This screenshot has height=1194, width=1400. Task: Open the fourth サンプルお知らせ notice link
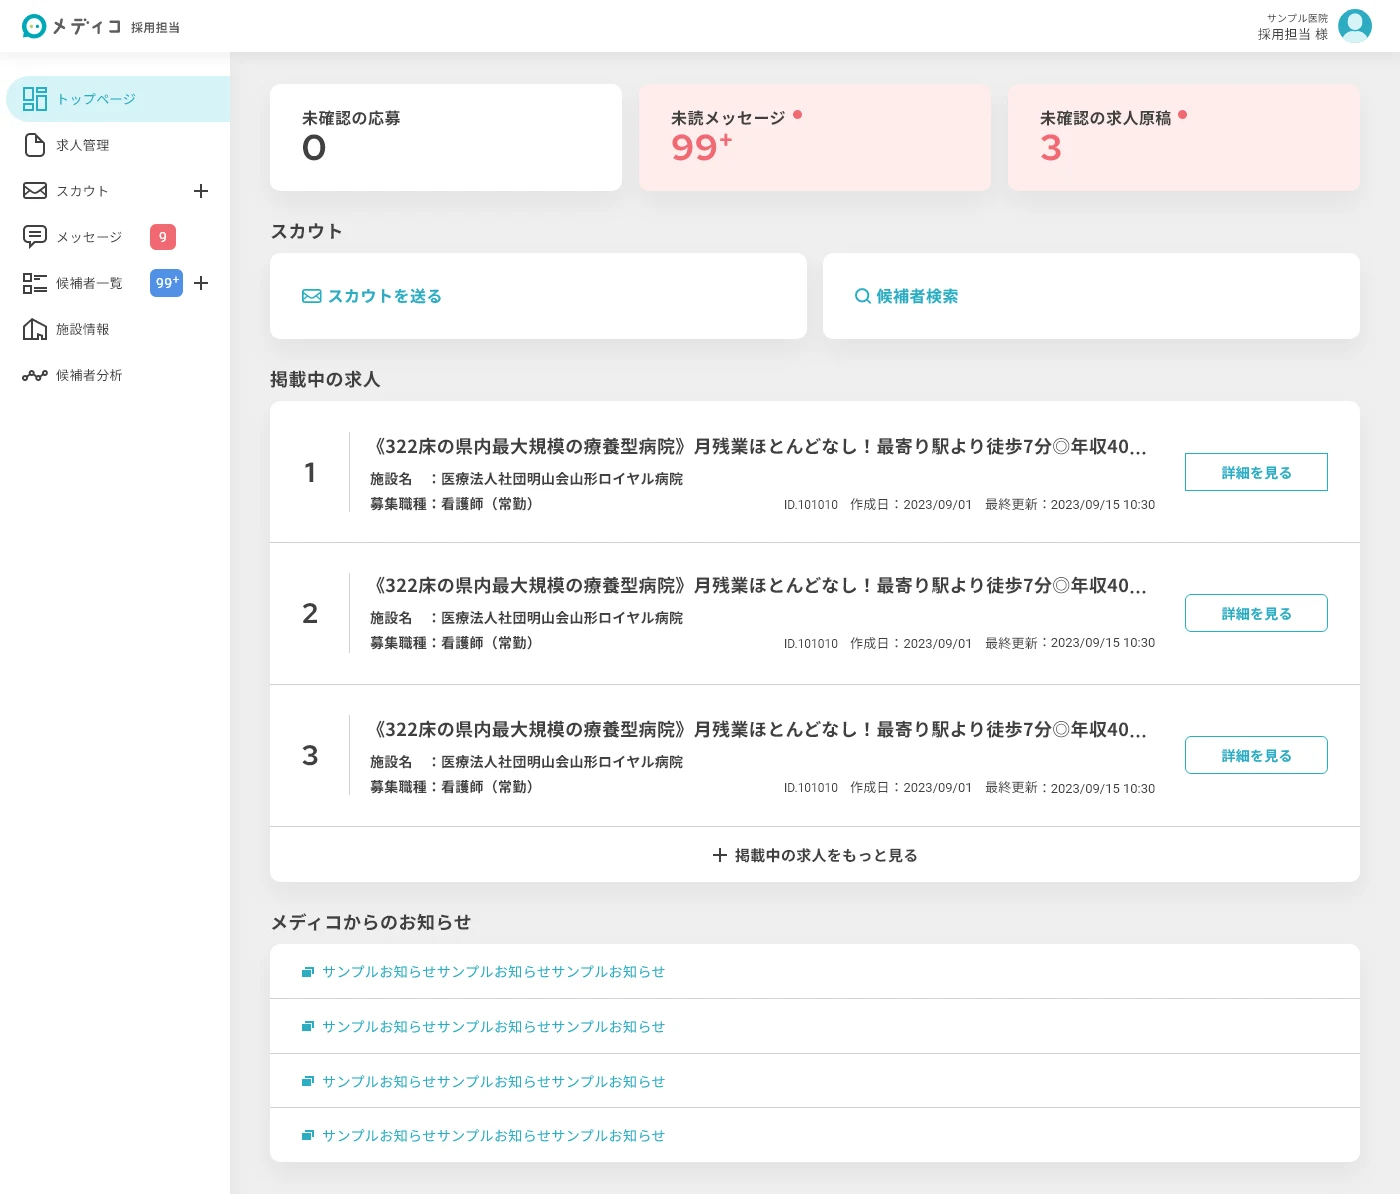pos(493,1136)
